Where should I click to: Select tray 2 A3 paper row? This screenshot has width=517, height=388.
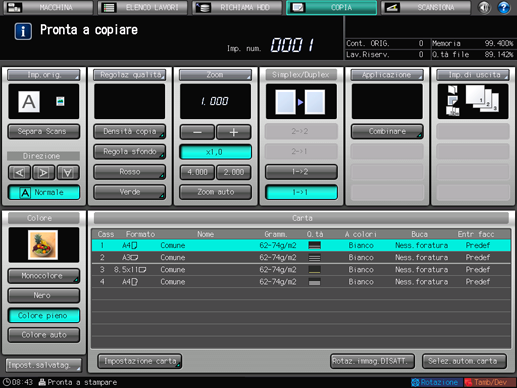click(301, 257)
